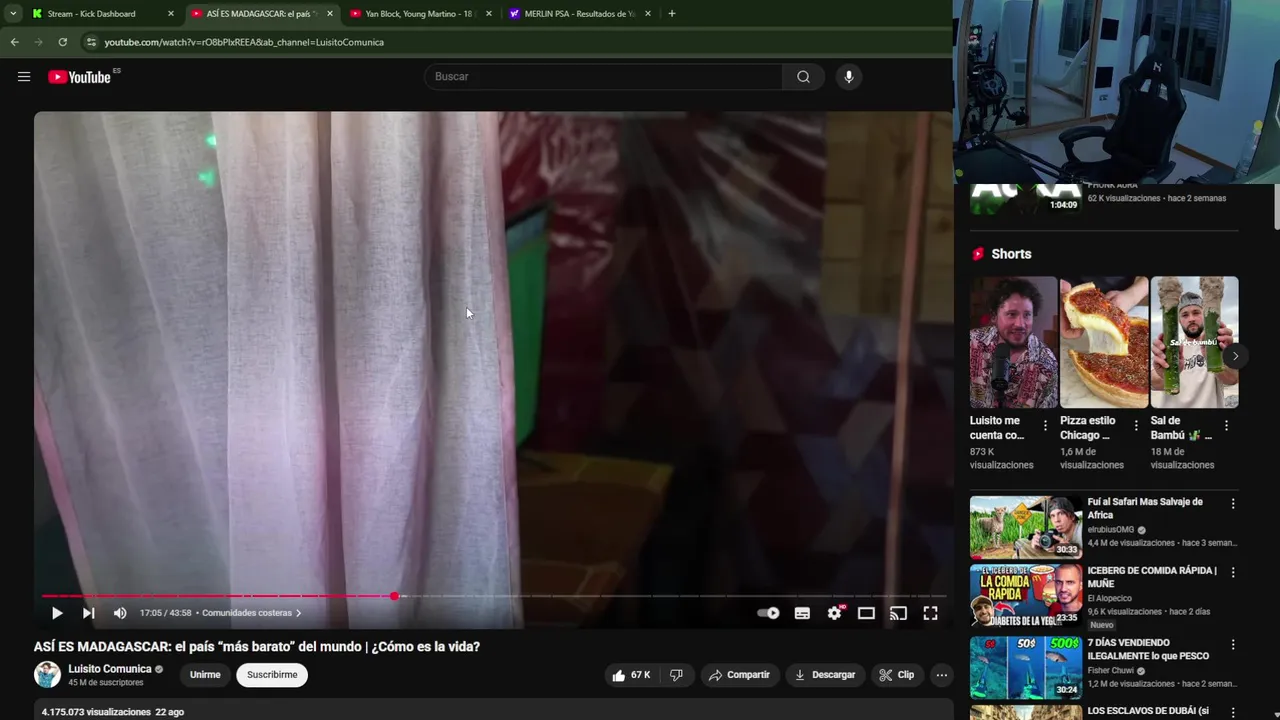Open options for Pizza estilo Chicago Short
This screenshot has width=1280, height=720.
1136,426
